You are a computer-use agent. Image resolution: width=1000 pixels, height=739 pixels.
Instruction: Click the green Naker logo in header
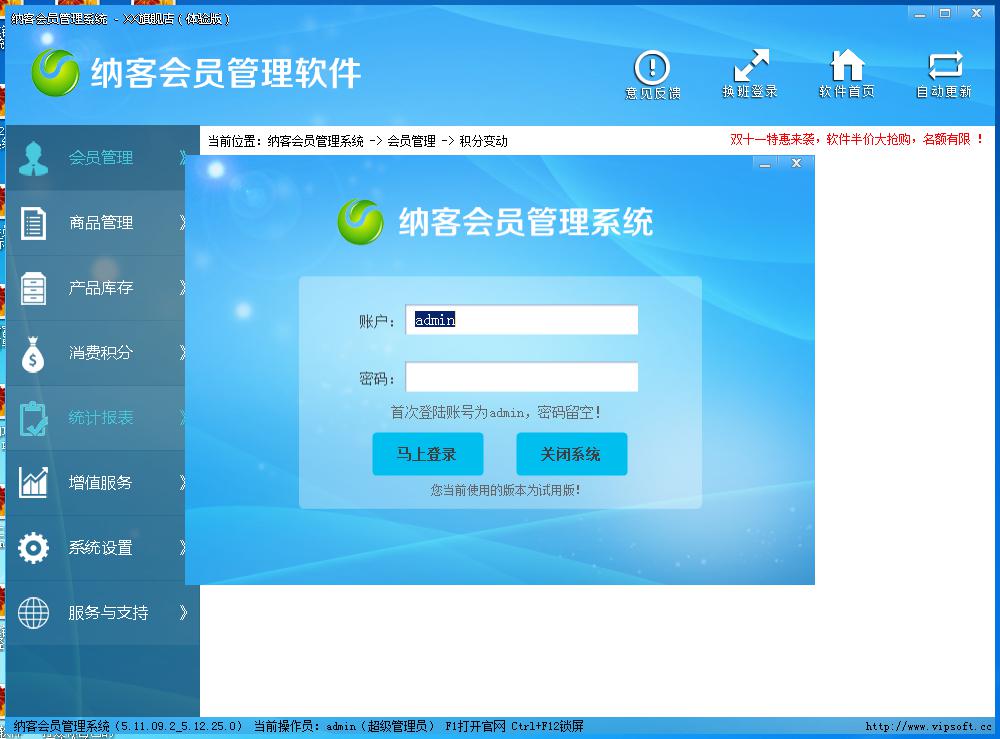(56, 74)
